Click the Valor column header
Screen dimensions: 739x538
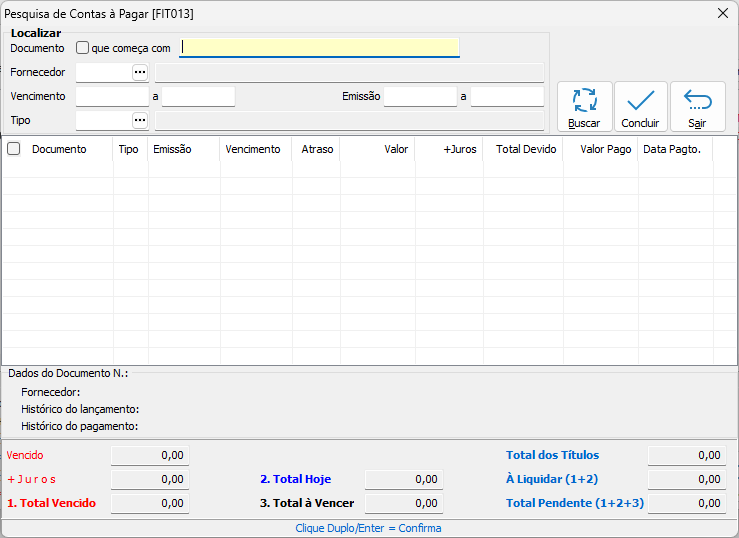point(396,149)
